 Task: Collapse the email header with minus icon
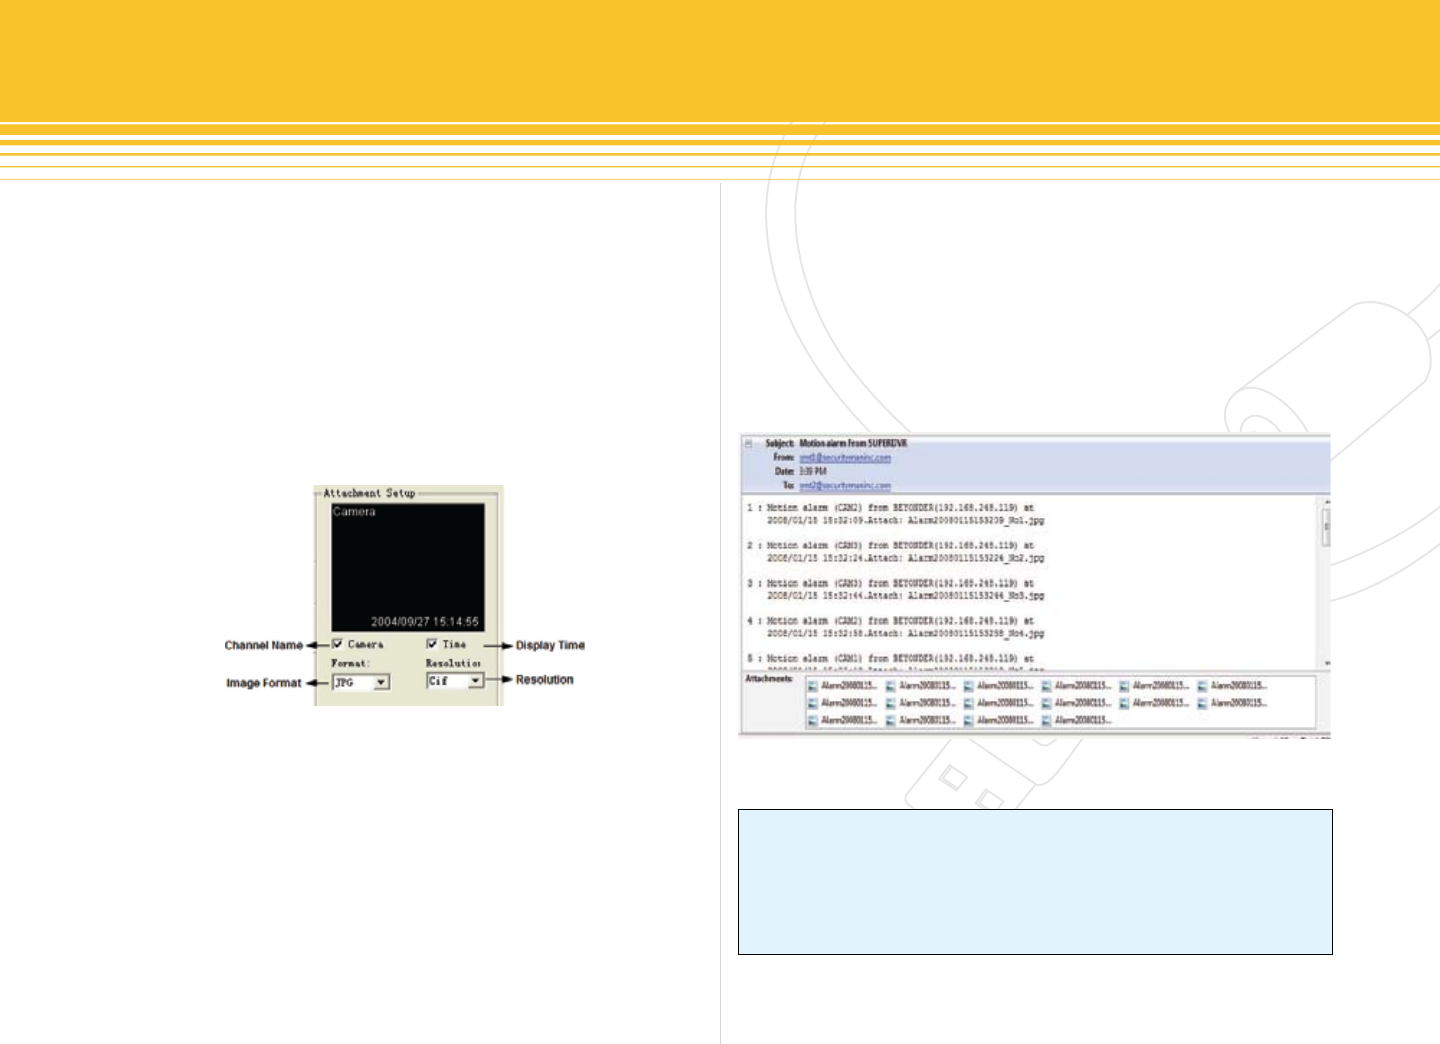748,443
